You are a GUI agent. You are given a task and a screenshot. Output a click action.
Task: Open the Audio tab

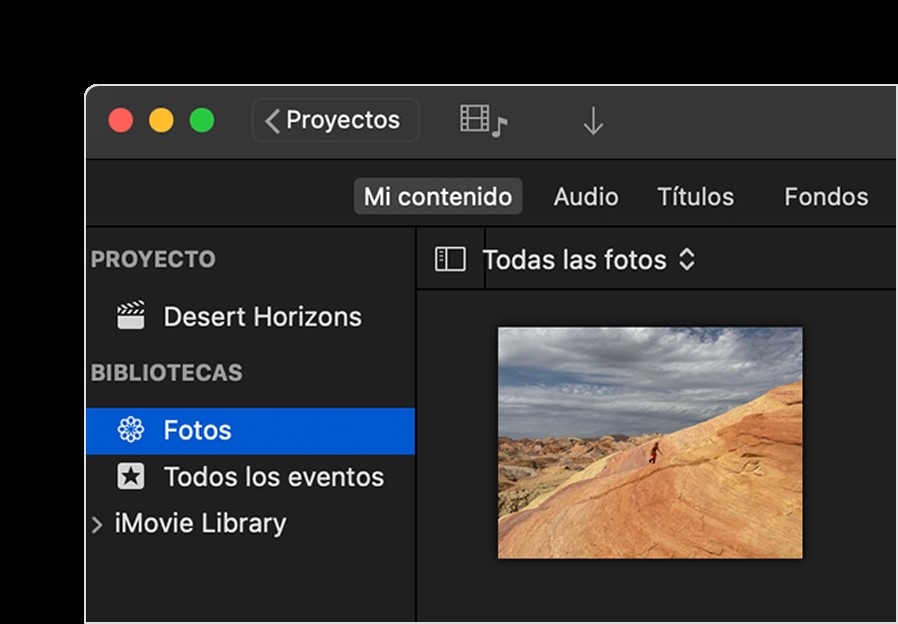click(585, 196)
